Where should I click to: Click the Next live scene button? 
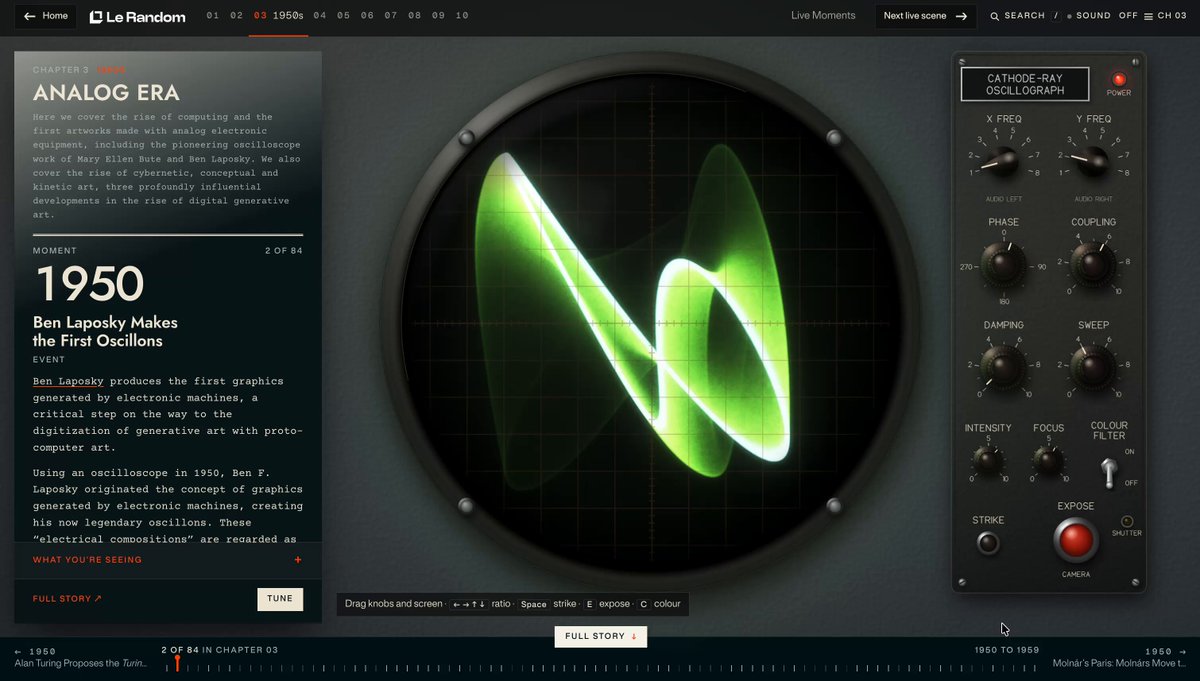tap(925, 16)
